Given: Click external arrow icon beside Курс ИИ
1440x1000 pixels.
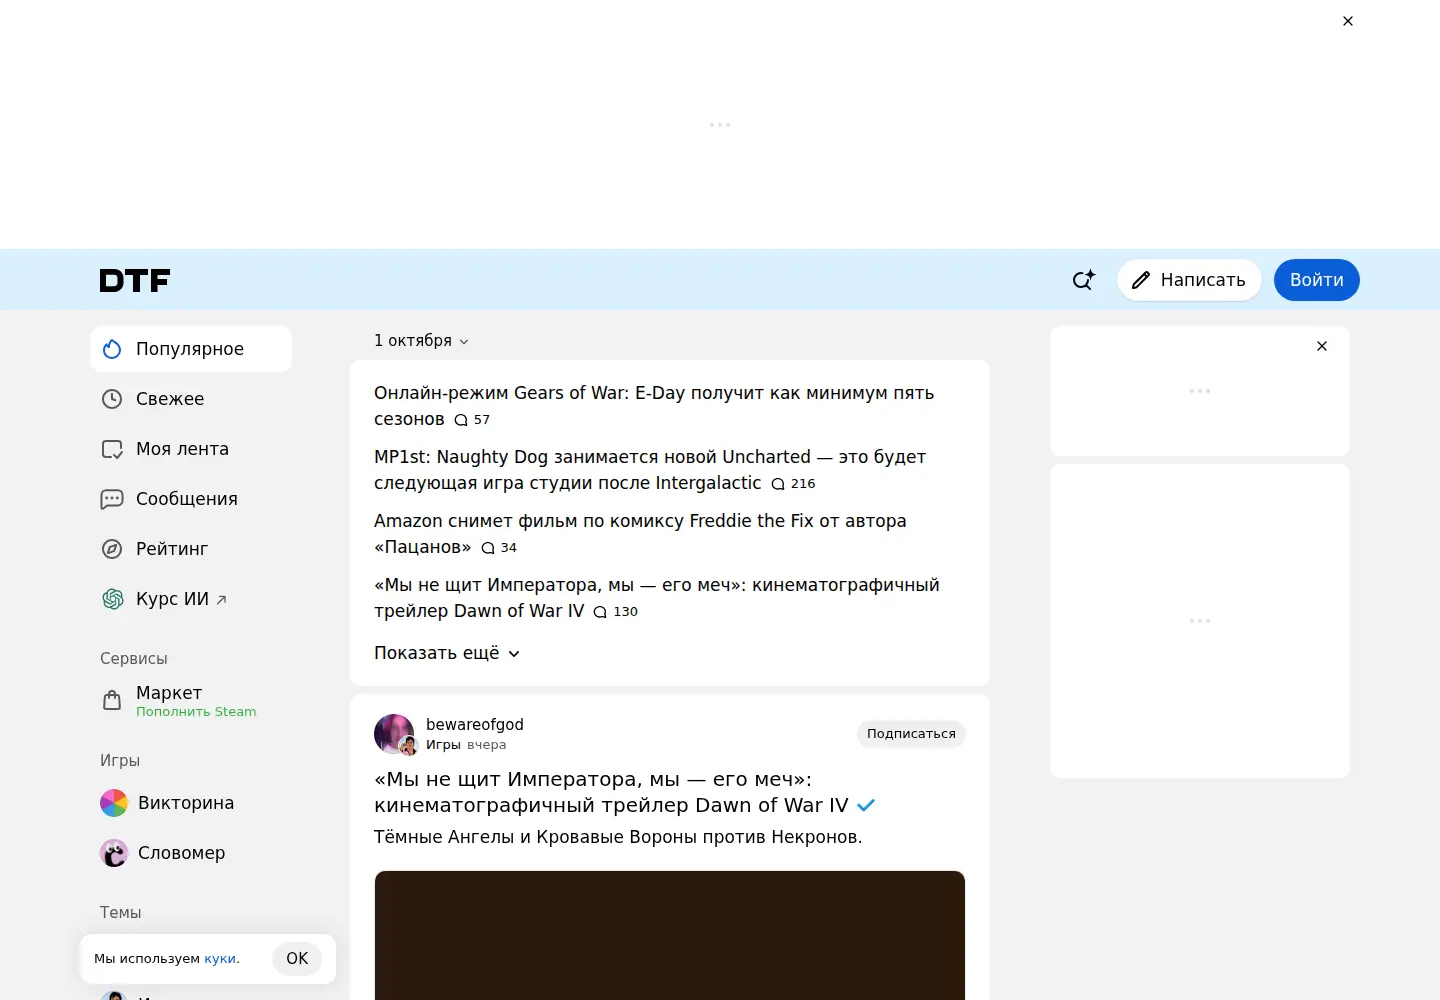Looking at the screenshot, I should (x=222, y=600).
